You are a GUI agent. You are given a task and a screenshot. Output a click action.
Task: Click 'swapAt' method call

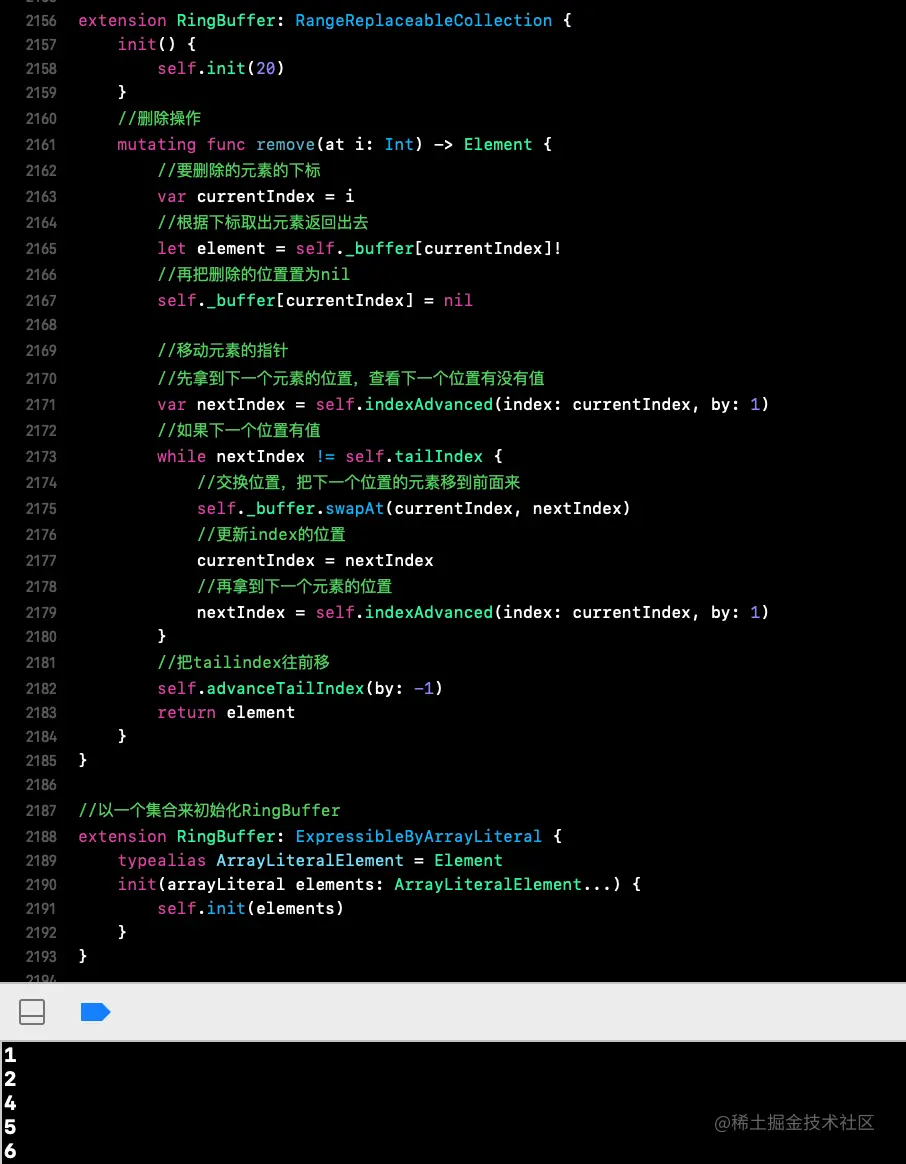click(355, 509)
